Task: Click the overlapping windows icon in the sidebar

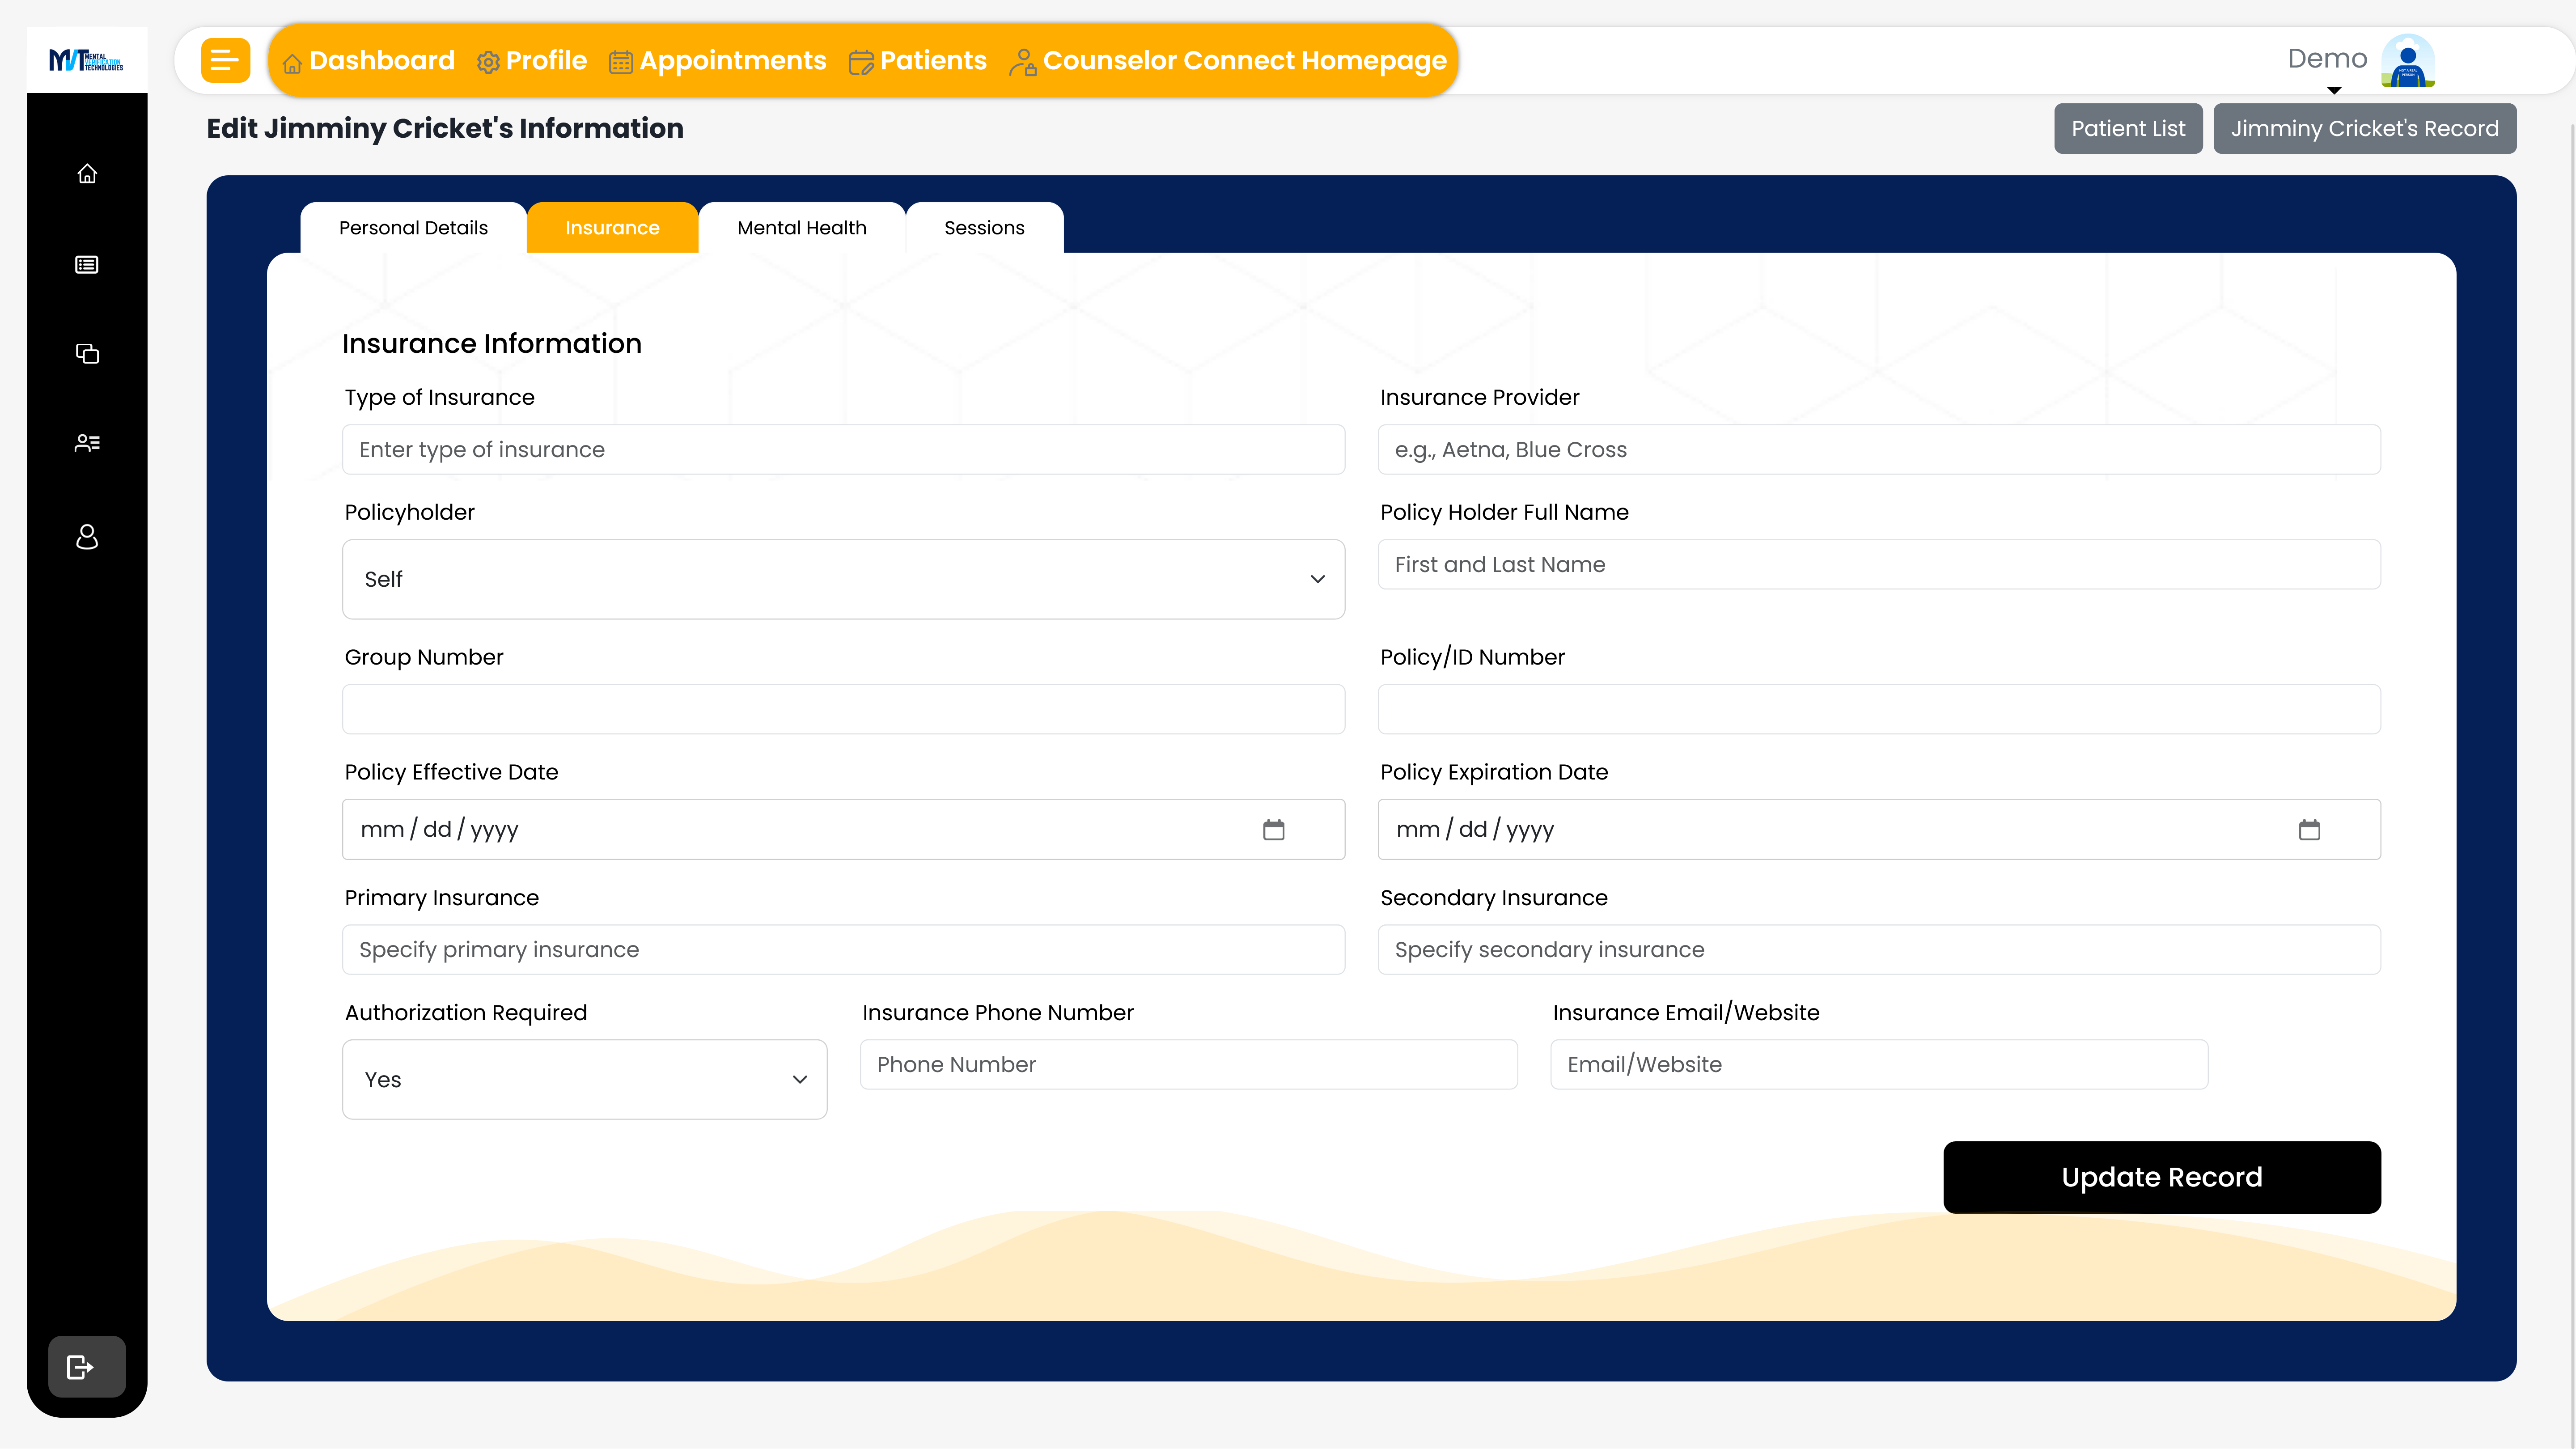Action: click(x=87, y=354)
